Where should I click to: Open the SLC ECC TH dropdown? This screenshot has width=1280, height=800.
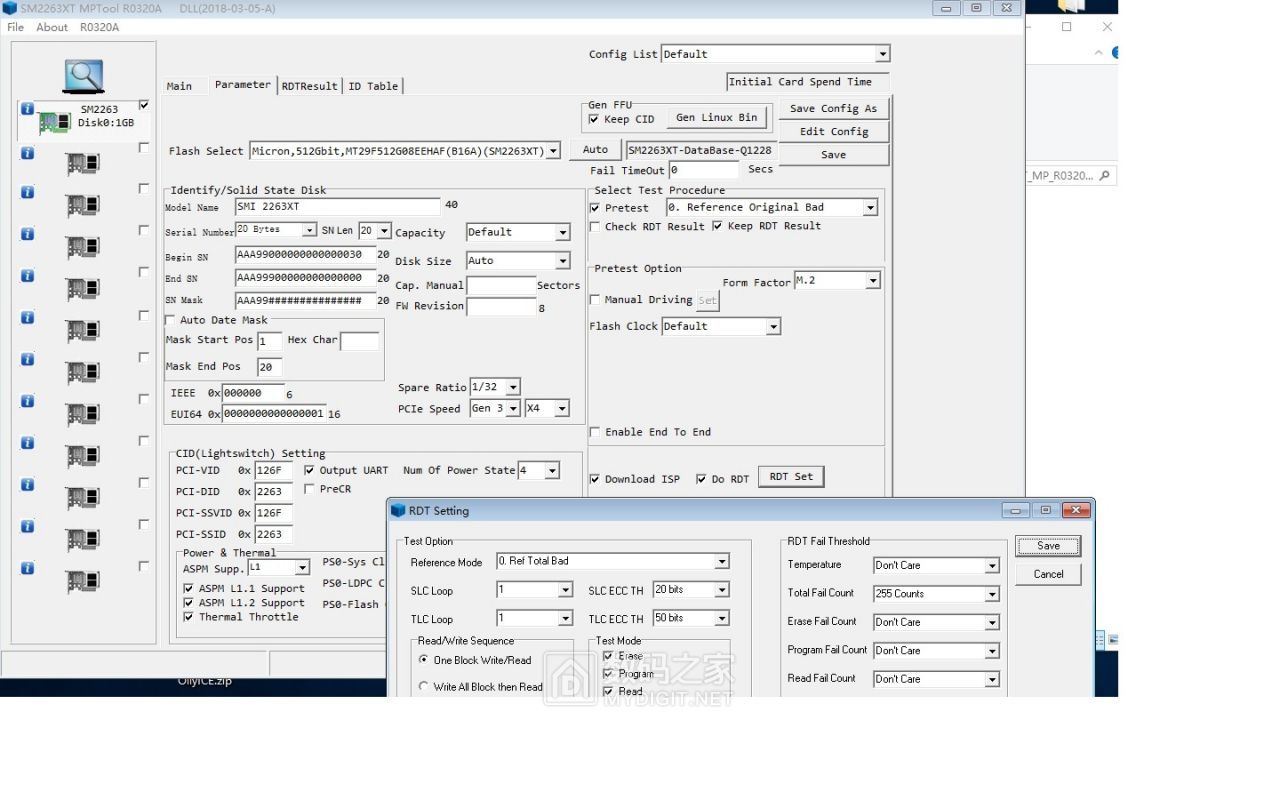click(x=722, y=590)
